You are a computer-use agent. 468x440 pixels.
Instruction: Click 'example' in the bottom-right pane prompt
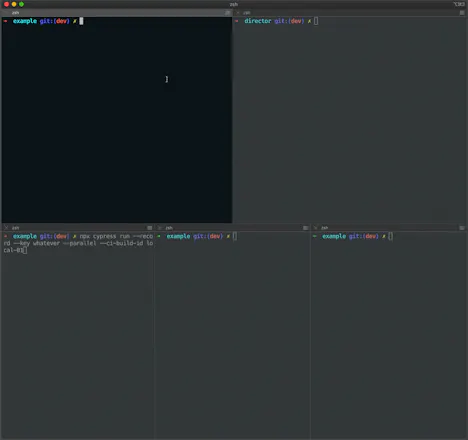pos(334,236)
